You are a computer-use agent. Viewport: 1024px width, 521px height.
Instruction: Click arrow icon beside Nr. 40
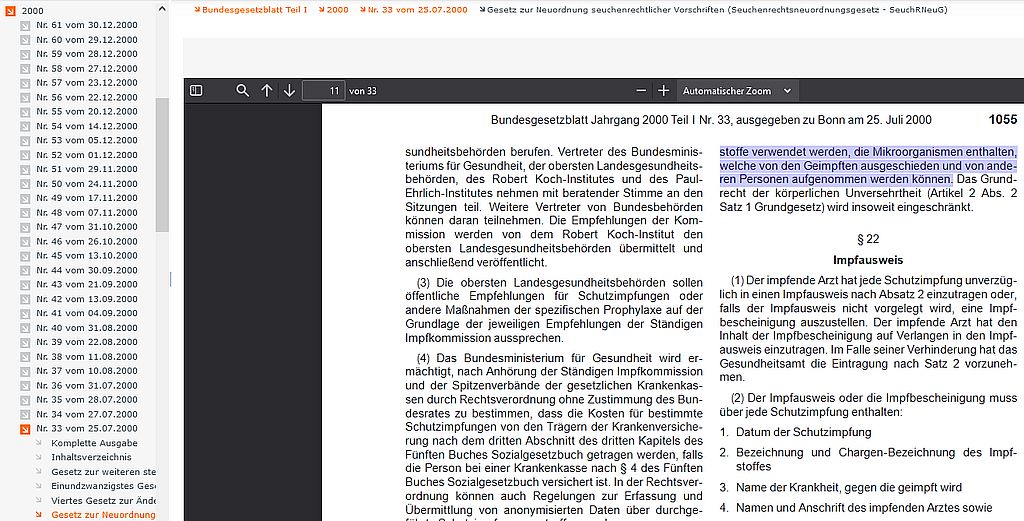point(25,328)
